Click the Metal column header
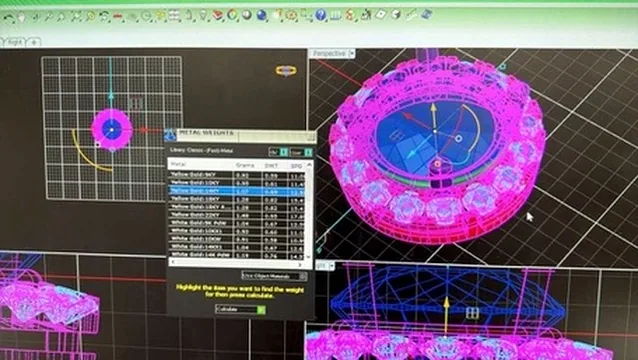The image size is (638, 360). 179,164
